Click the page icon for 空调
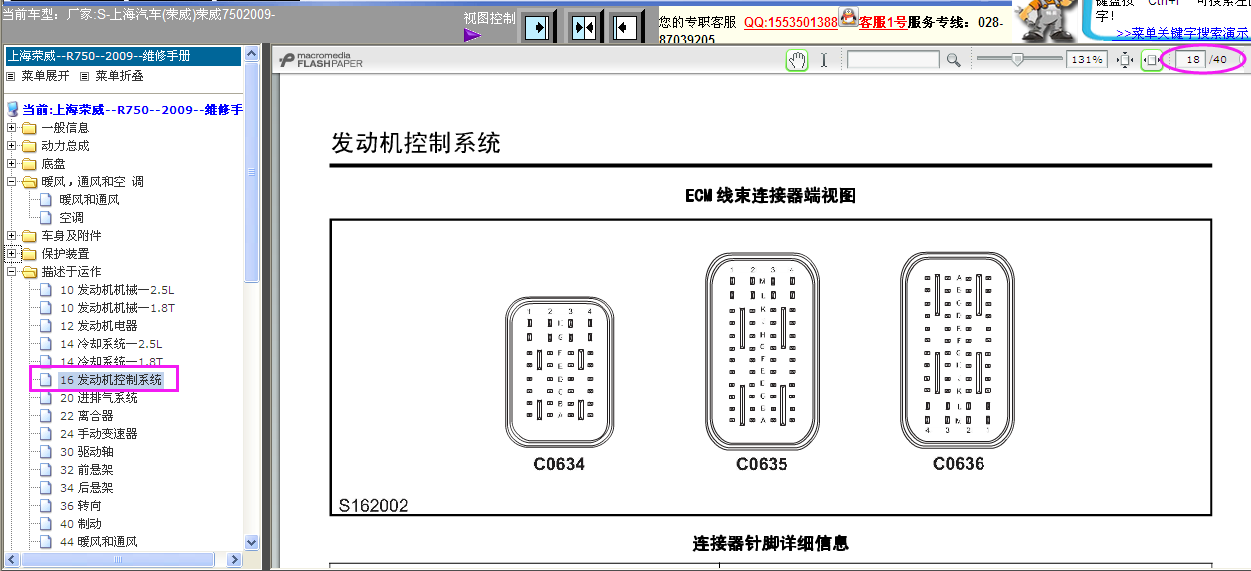 click(x=45, y=218)
